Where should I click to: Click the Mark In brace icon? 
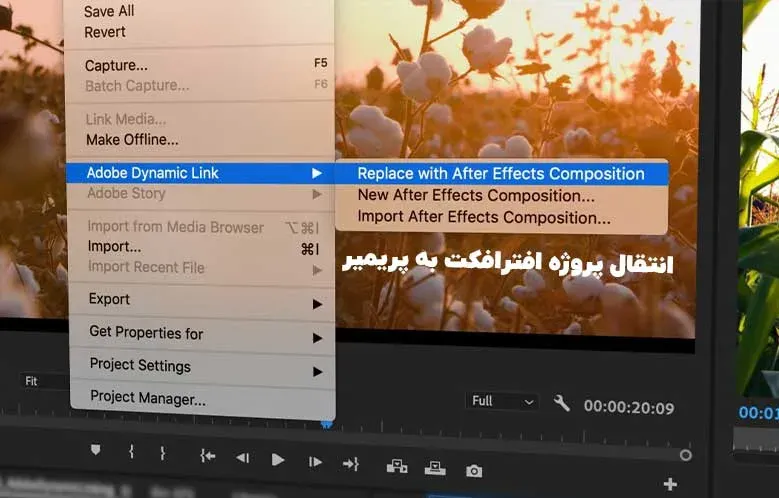click(x=131, y=451)
